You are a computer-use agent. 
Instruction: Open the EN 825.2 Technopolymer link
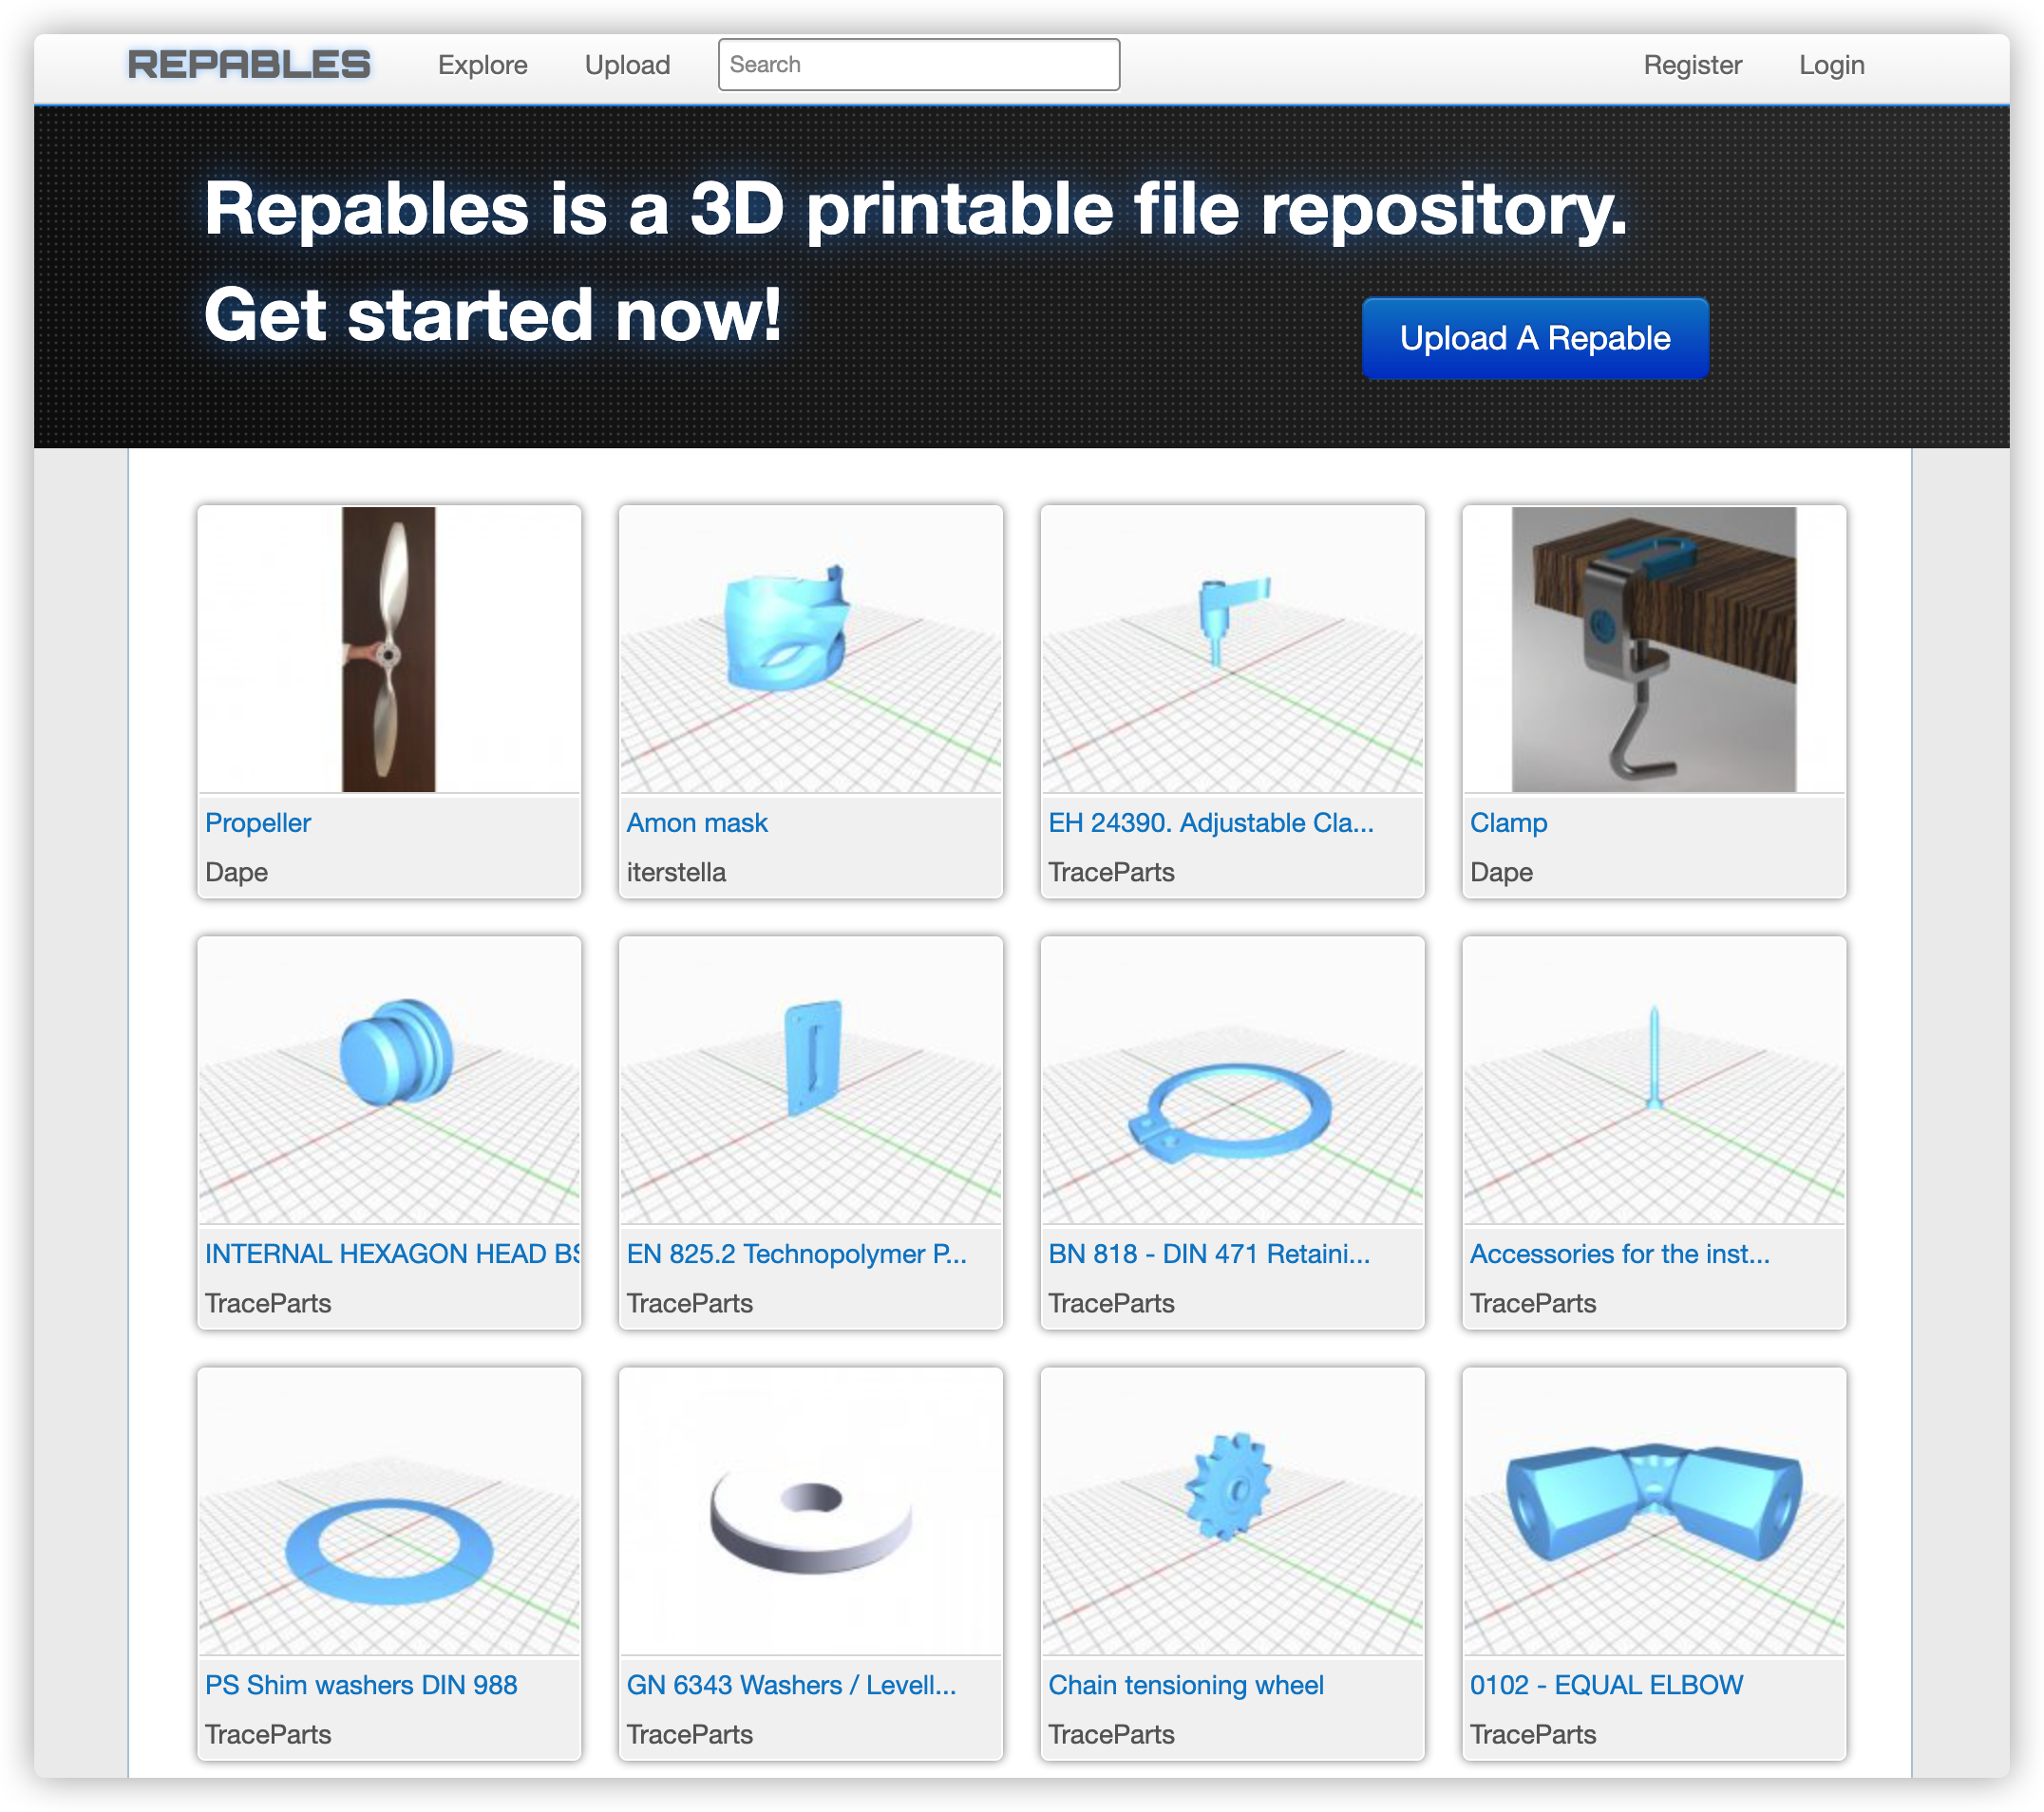797,1254
